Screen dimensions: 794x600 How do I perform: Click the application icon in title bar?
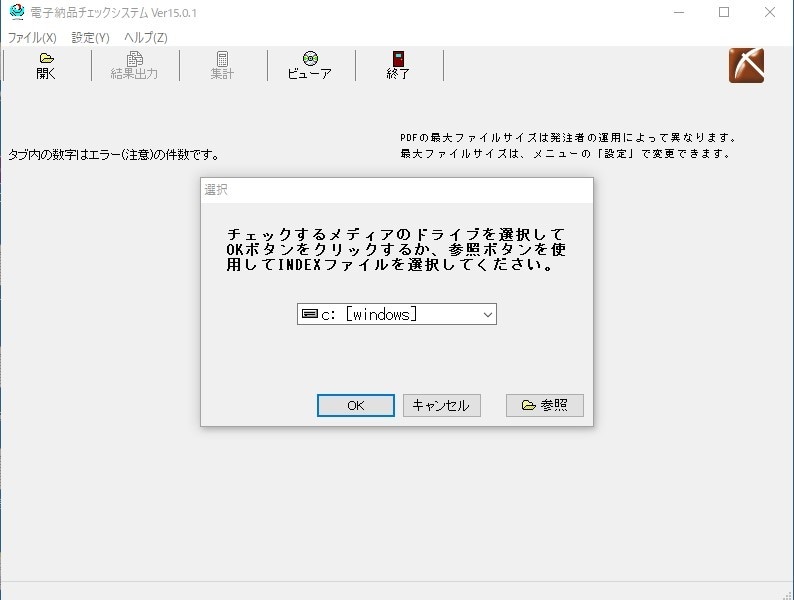click(x=17, y=12)
